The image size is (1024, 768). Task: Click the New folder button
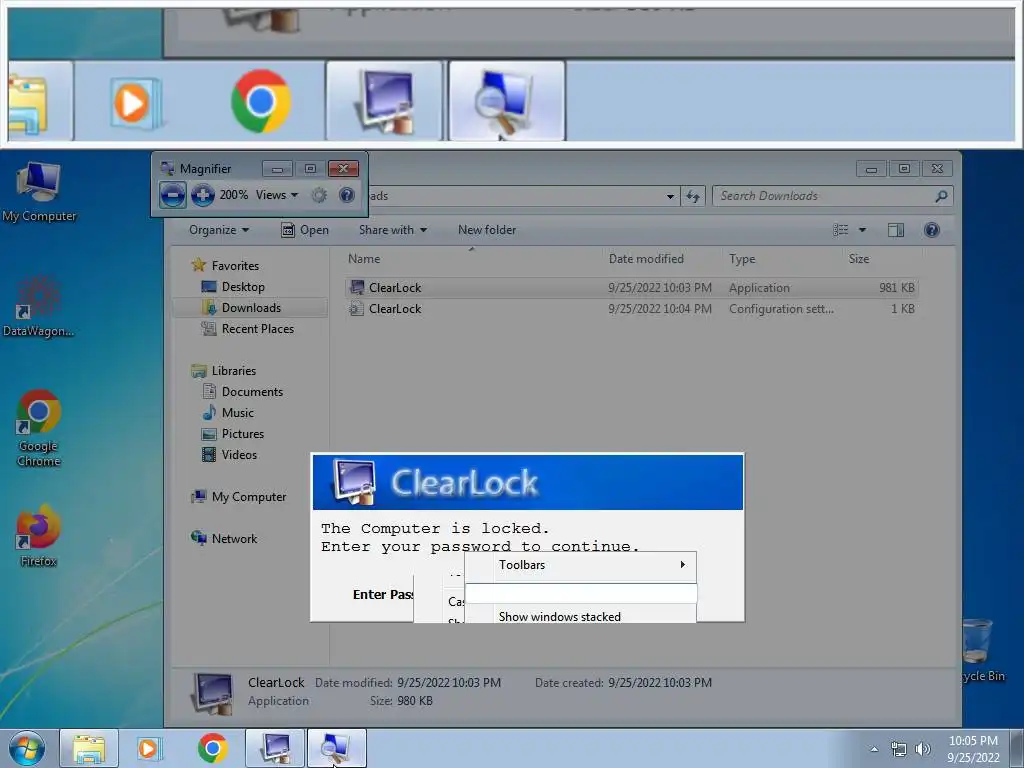[x=487, y=230]
